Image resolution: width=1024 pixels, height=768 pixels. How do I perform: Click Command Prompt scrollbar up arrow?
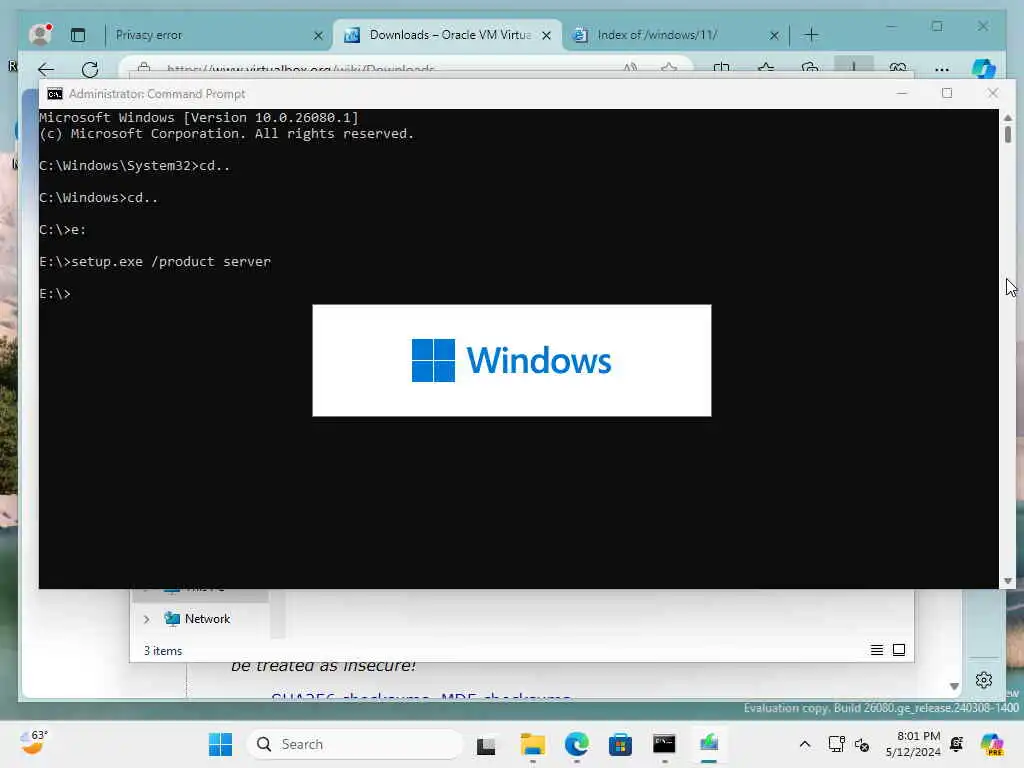(1008, 118)
